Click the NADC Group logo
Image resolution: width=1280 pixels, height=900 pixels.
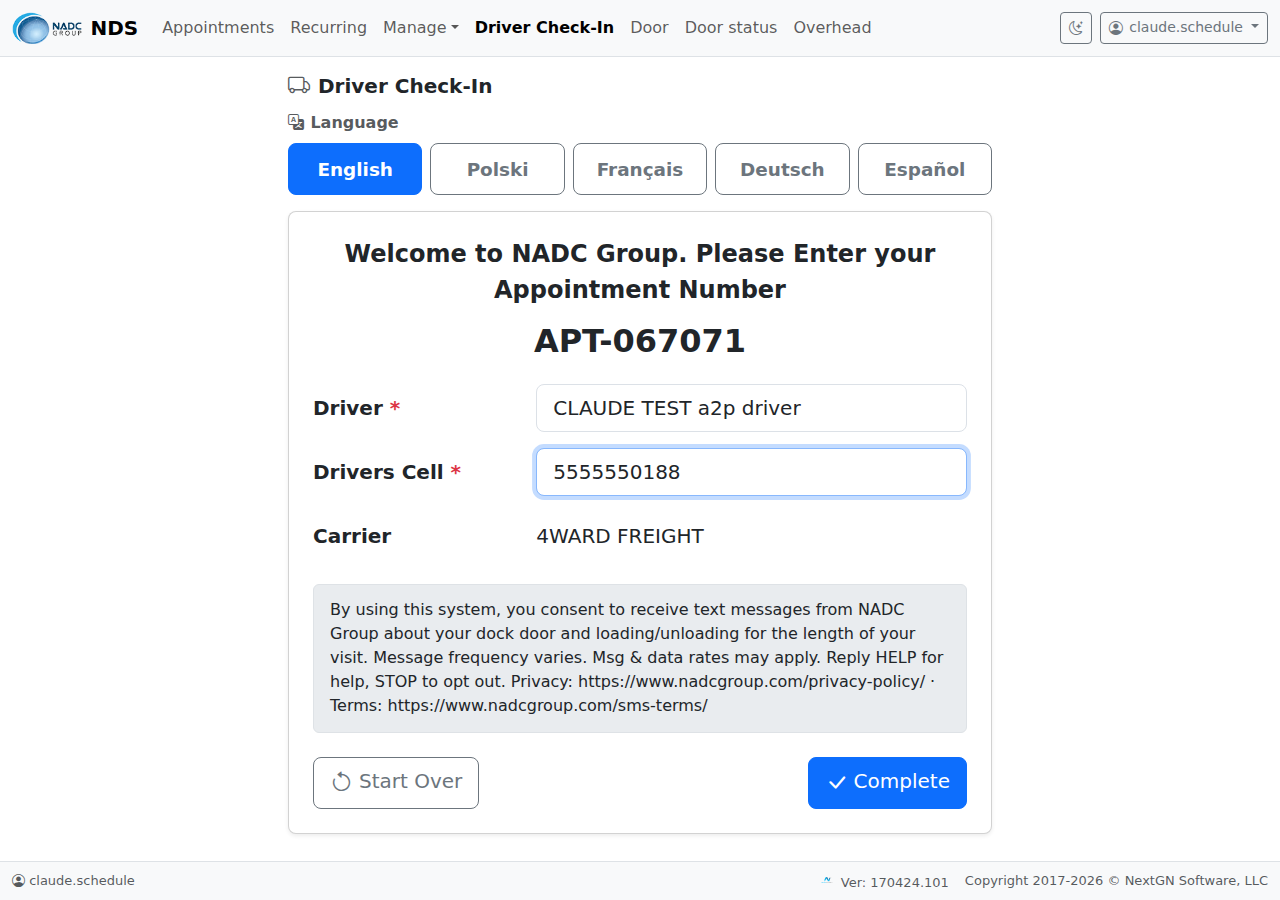(x=47, y=28)
